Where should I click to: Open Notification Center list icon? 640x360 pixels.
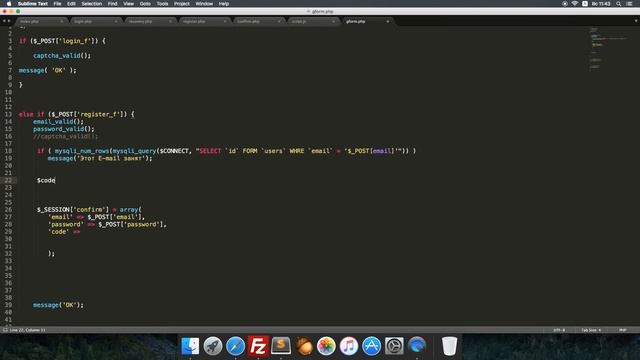pyautogui.click(x=629, y=4)
